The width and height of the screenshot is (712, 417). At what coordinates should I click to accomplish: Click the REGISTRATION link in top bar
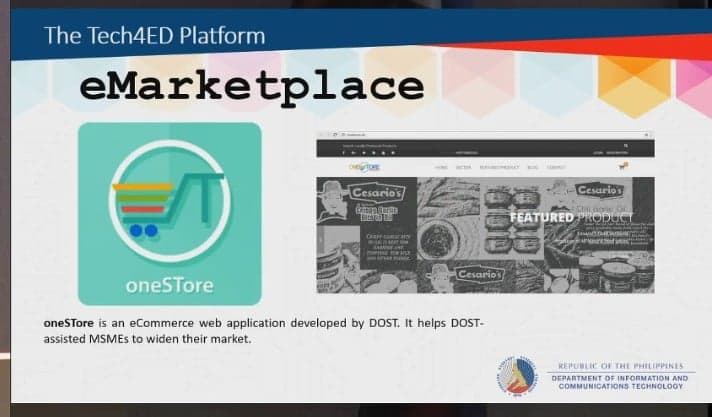tap(619, 153)
